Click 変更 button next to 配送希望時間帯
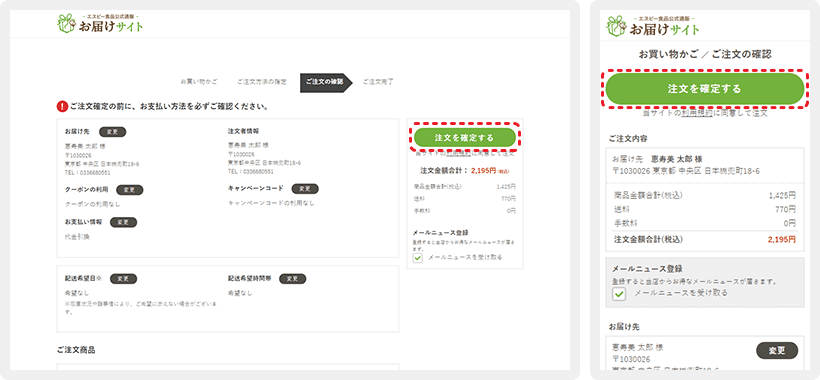820x380 pixels. (x=292, y=279)
